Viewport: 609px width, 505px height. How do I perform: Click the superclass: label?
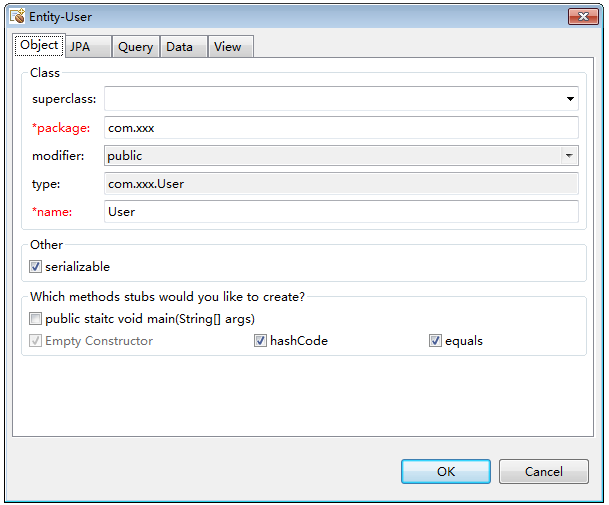[64, 99]
